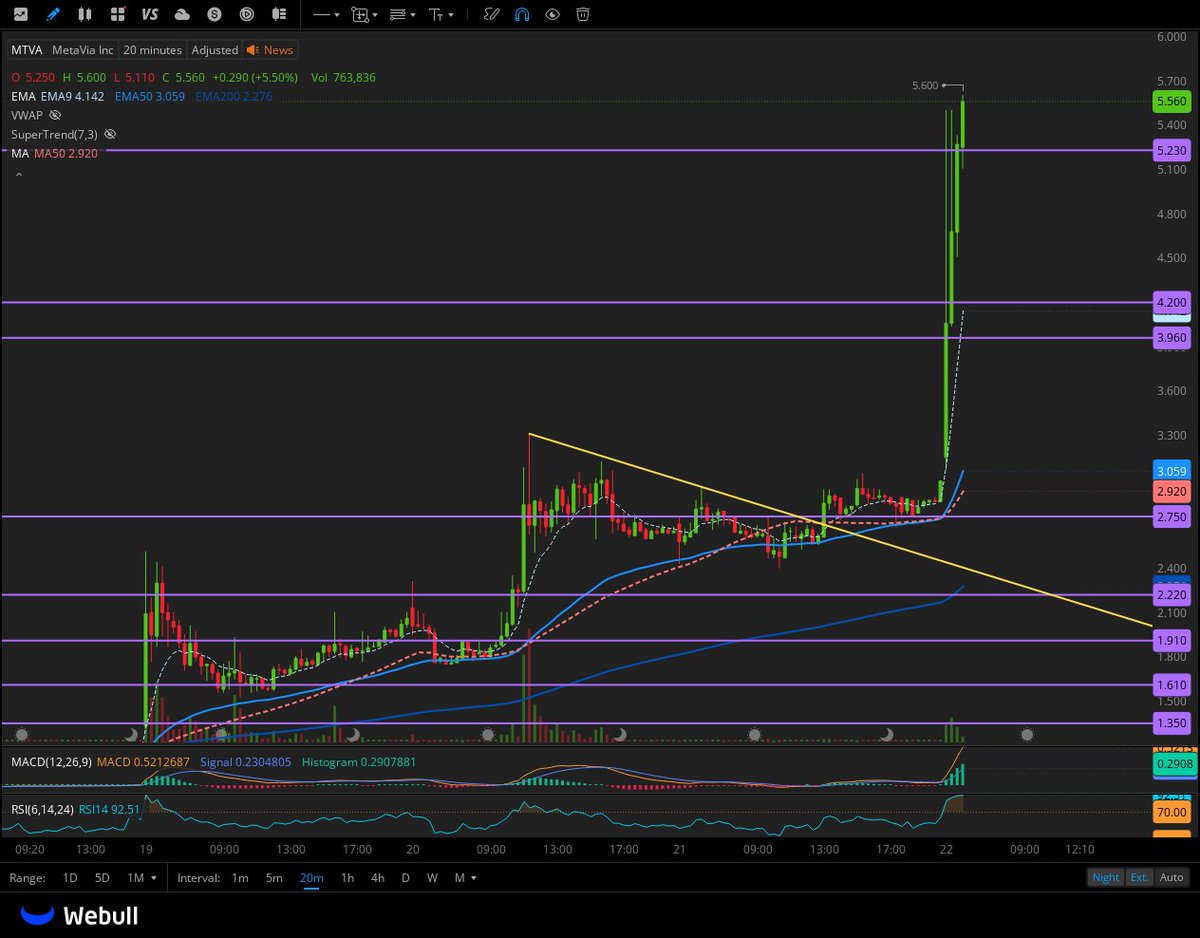Click the 1.910 purple price level label
The width and height of the screenshot is (1200, 938).
point(1171,641)
